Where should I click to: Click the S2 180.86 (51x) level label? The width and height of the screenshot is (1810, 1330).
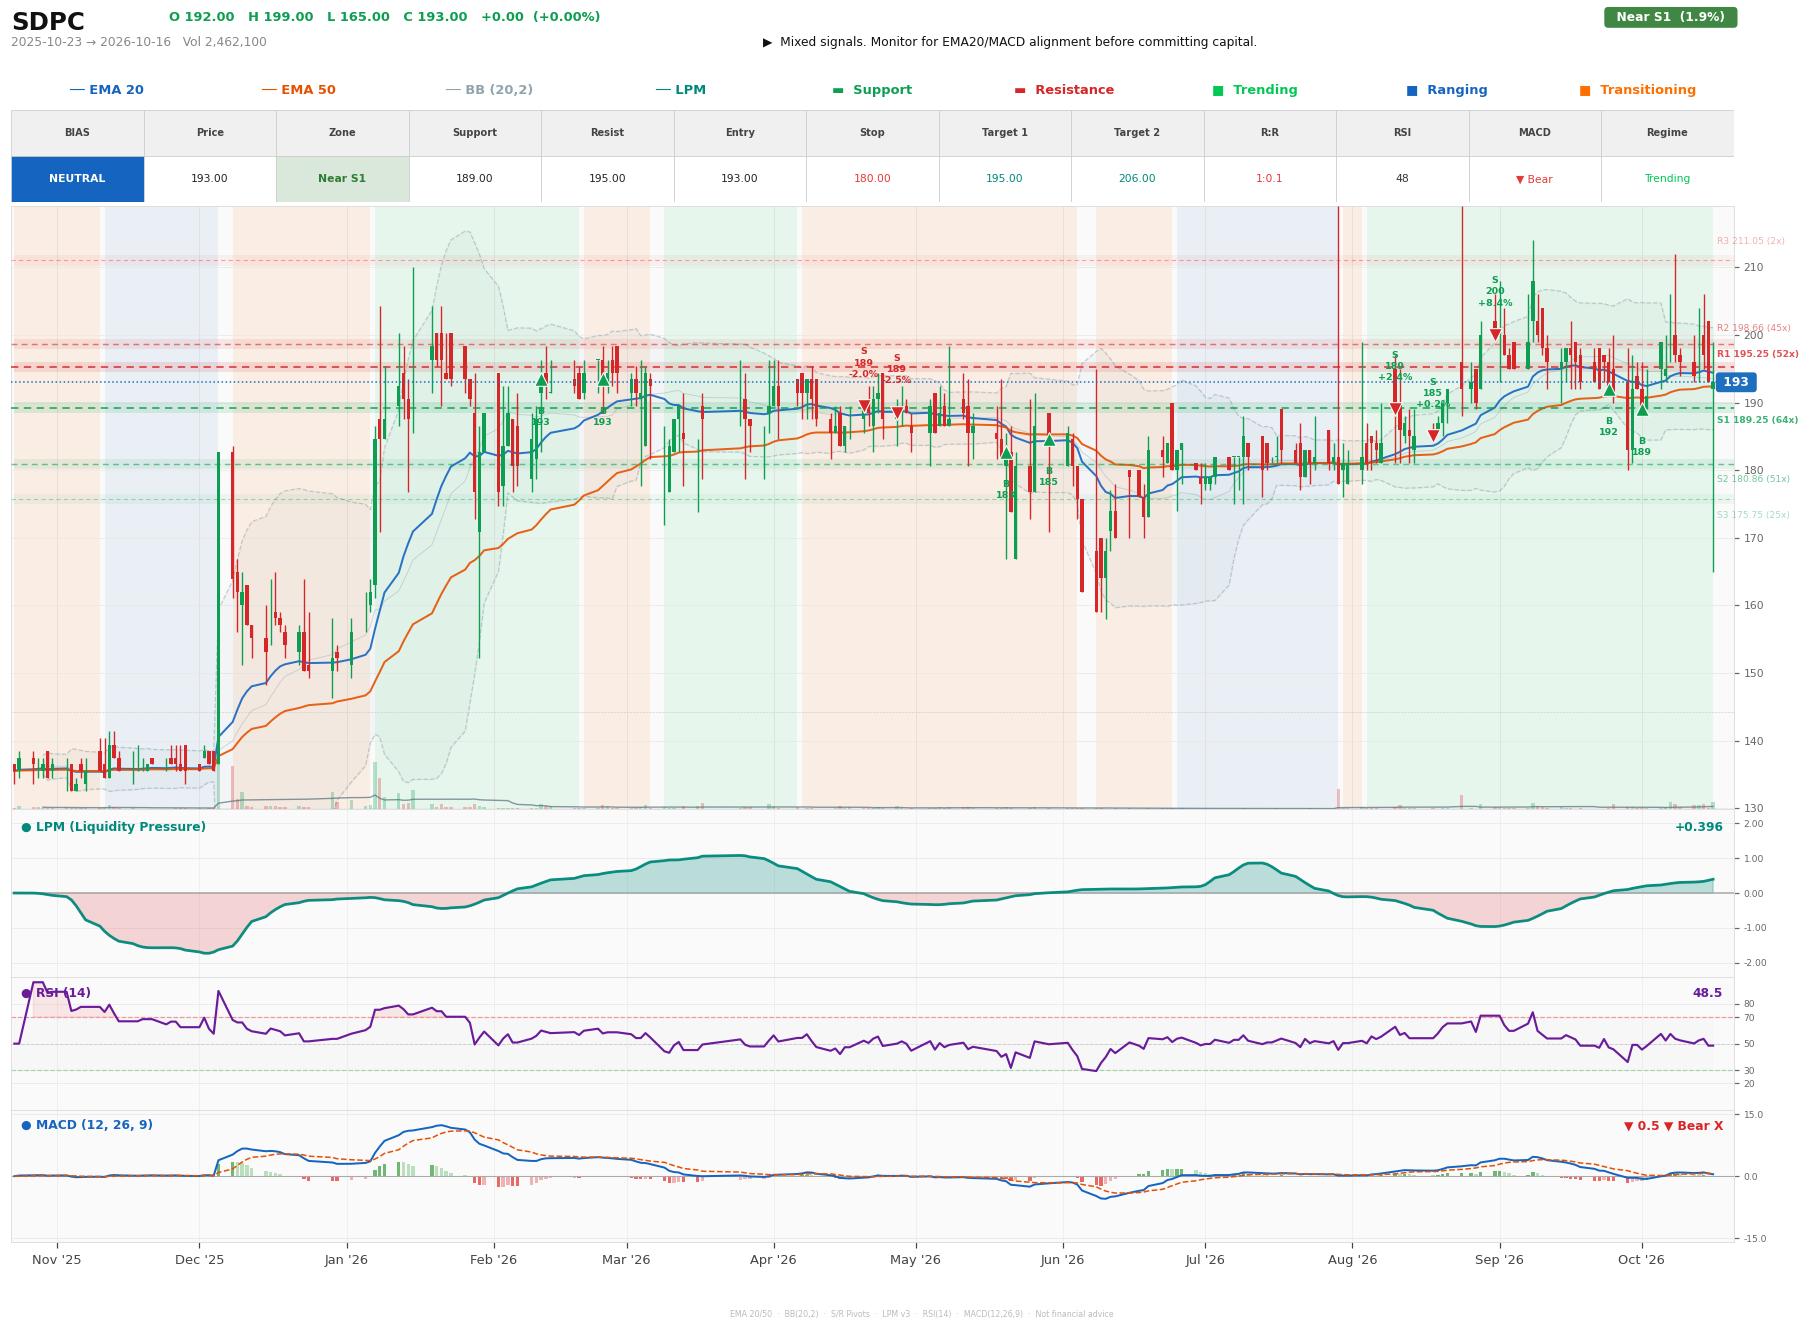coord(1753,479)
